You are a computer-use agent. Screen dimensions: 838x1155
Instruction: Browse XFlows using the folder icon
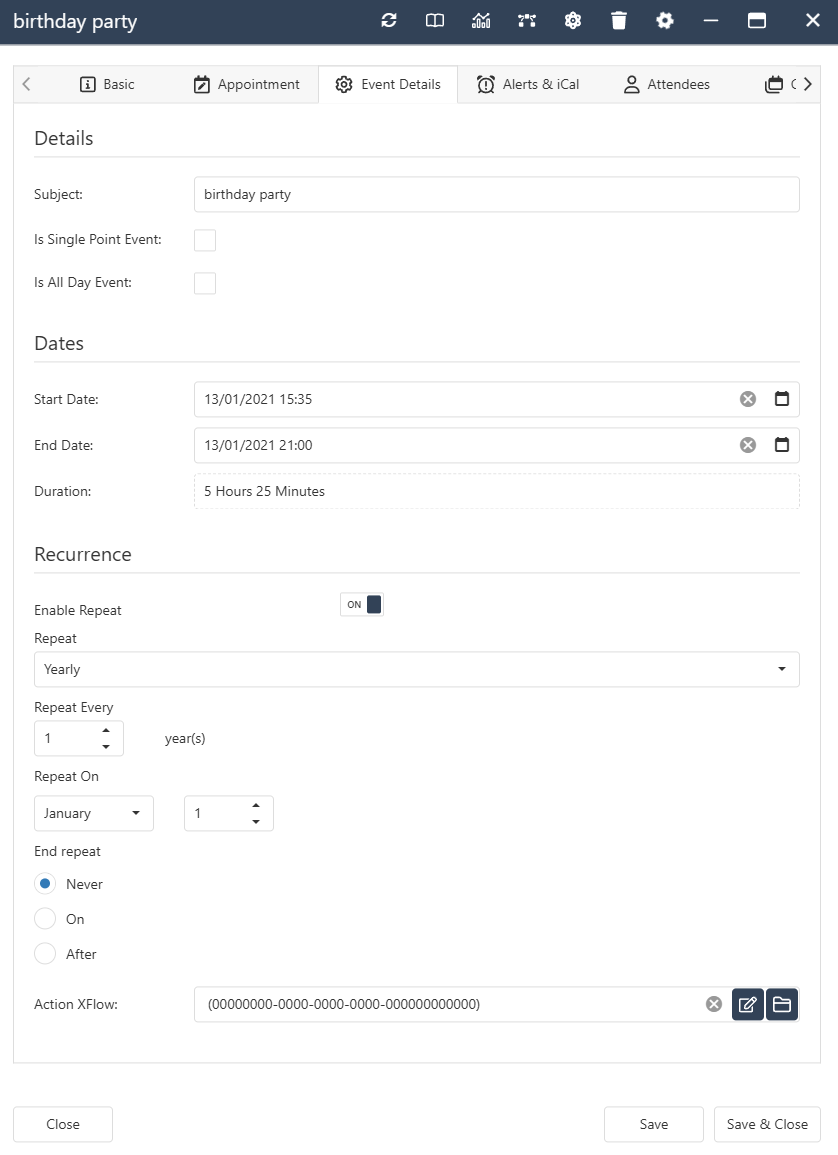tap(781, 1004)
